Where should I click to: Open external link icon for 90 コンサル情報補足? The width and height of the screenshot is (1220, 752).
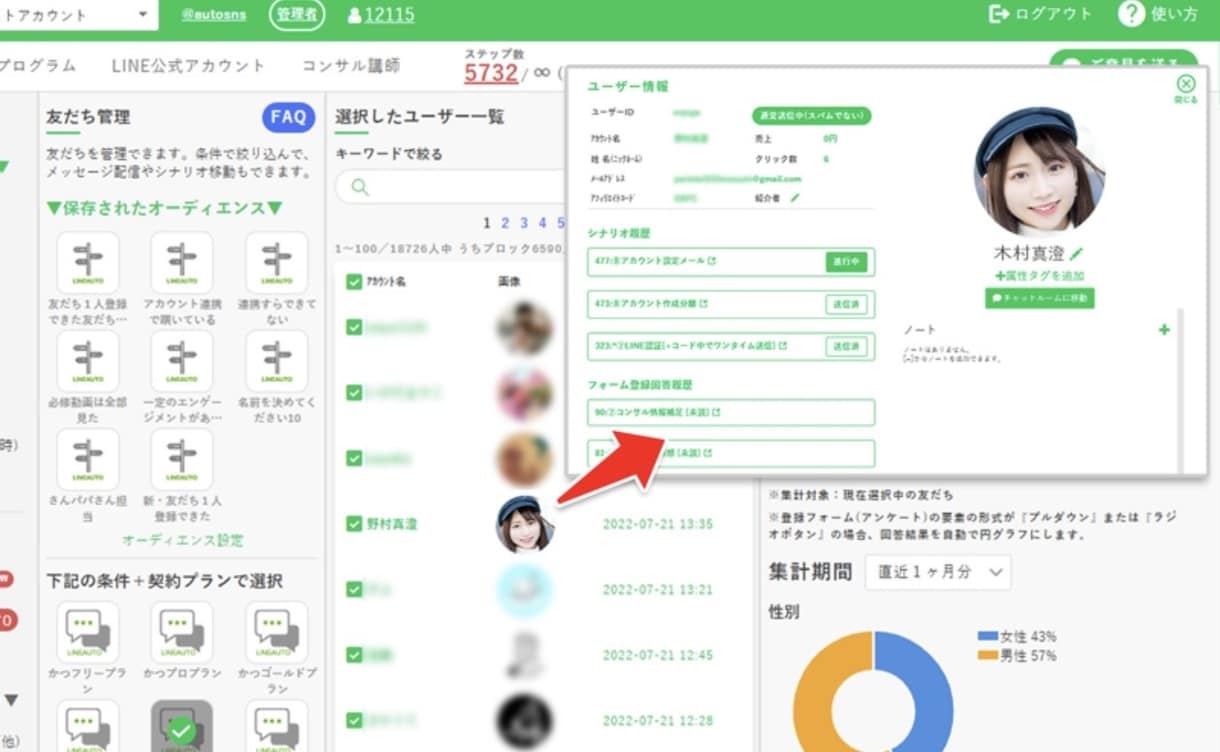[716, 412]
